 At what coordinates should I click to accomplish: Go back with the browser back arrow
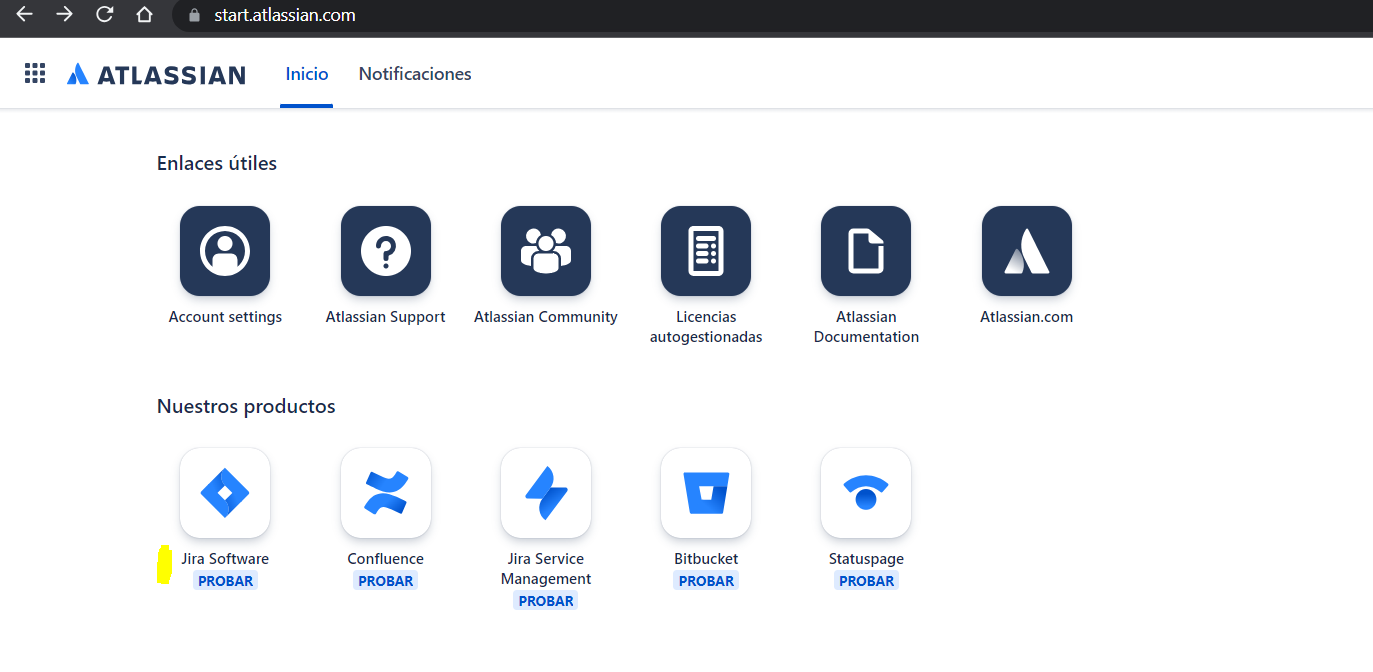pos(25,15)
